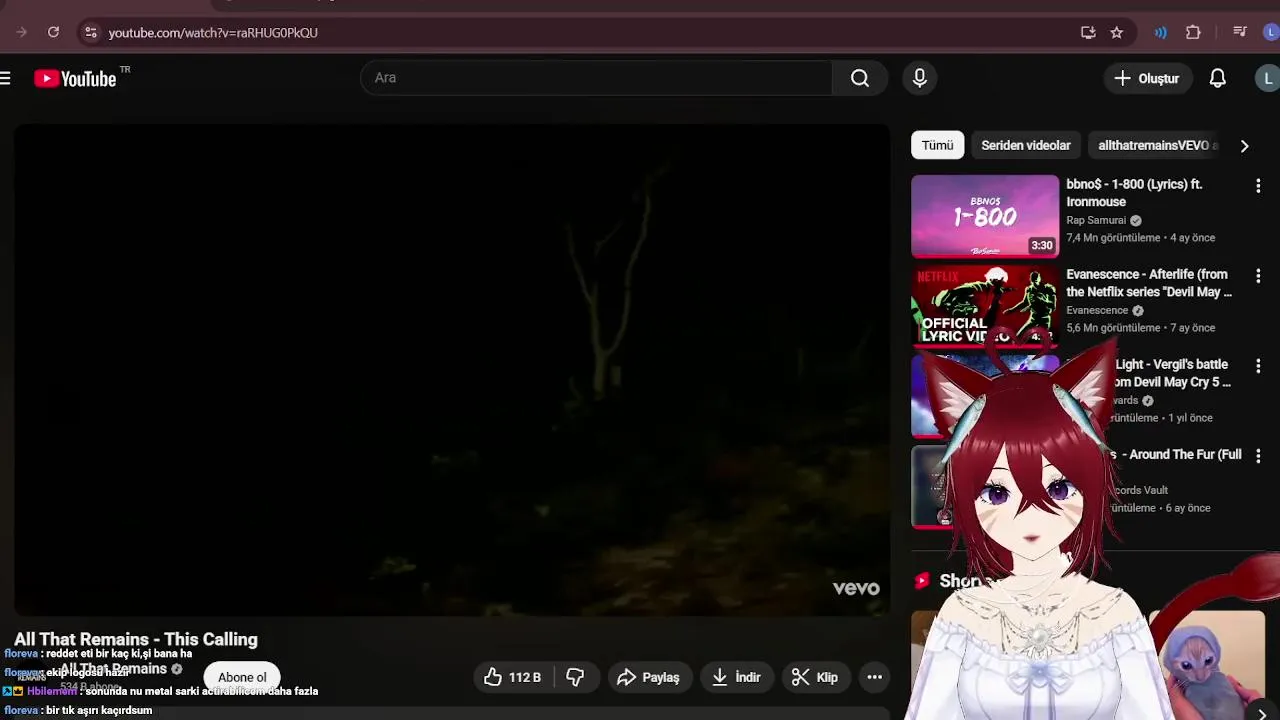
Task: Open the YouTube hamburger guide menu
Action: coord(6,78)
